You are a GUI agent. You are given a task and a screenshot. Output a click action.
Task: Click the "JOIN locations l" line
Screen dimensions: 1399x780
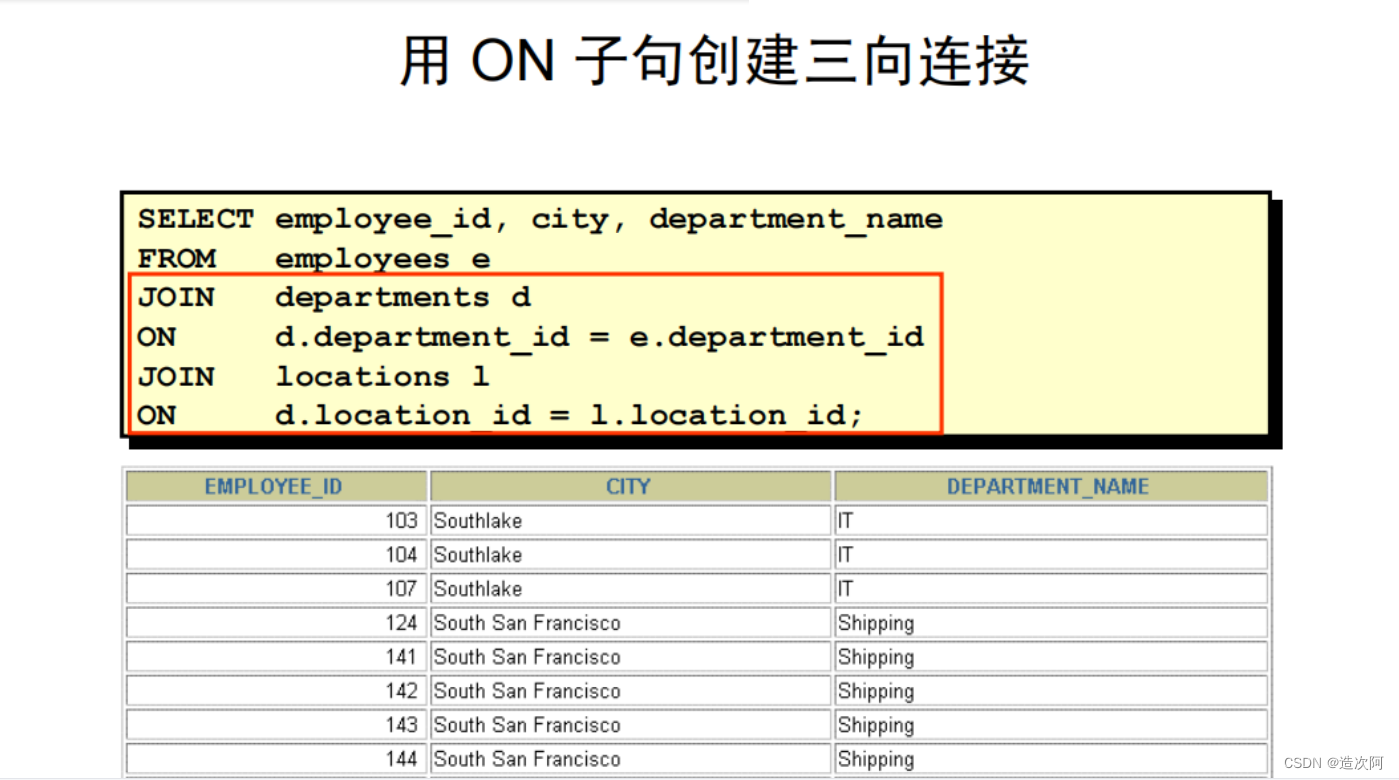pyautogui.click(x=313, y=376)
